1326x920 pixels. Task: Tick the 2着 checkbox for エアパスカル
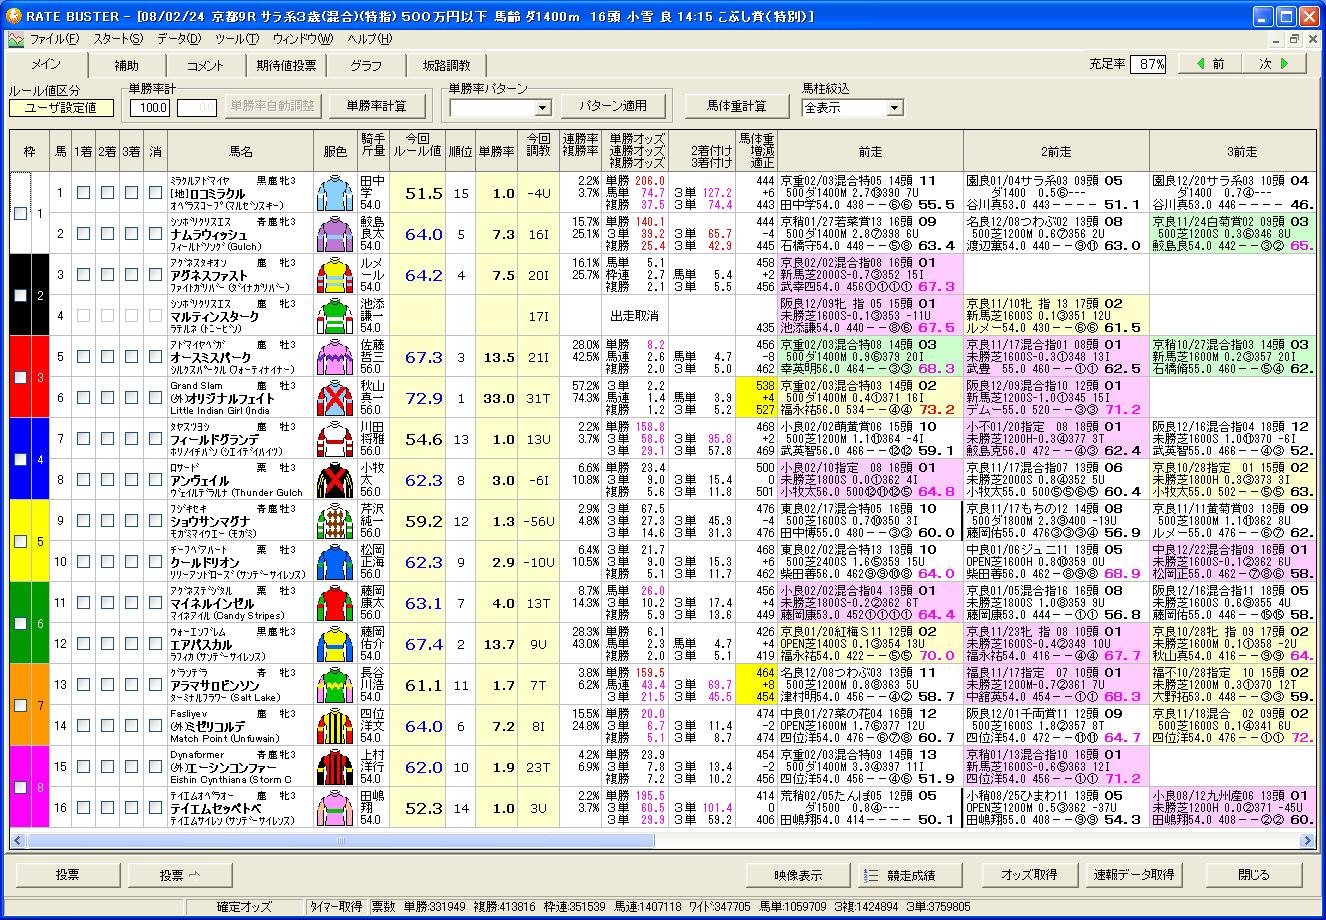click(x=108, y=644)
